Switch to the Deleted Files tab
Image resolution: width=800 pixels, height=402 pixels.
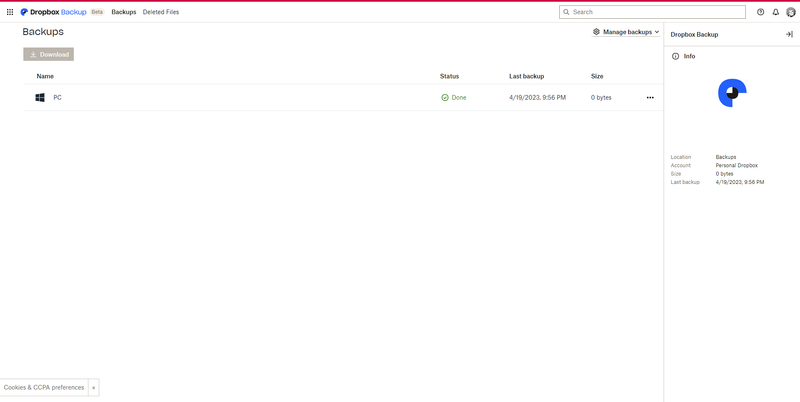(161, 12)
